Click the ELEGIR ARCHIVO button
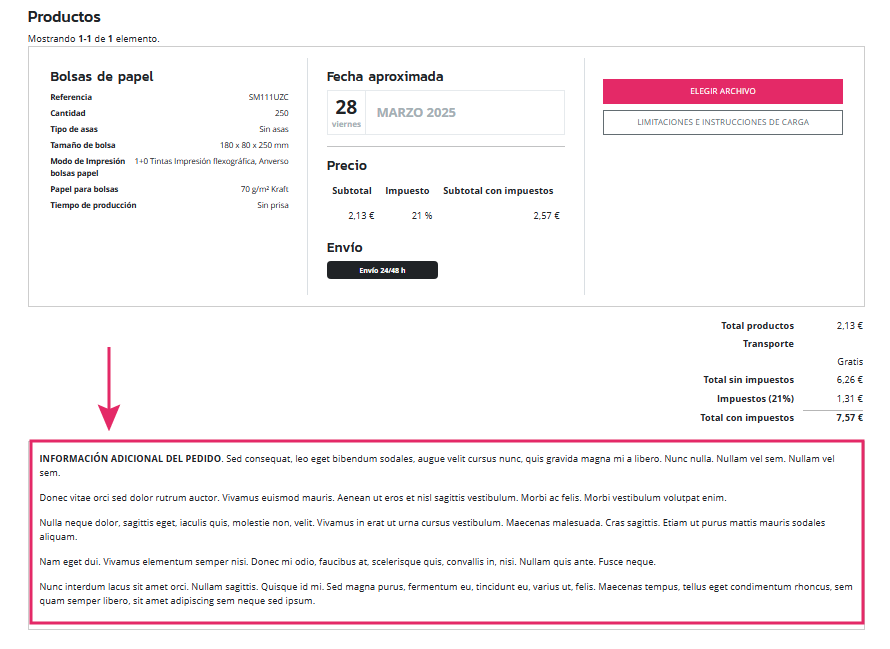Viewport: 890px width, 649px height. point(722,91)
